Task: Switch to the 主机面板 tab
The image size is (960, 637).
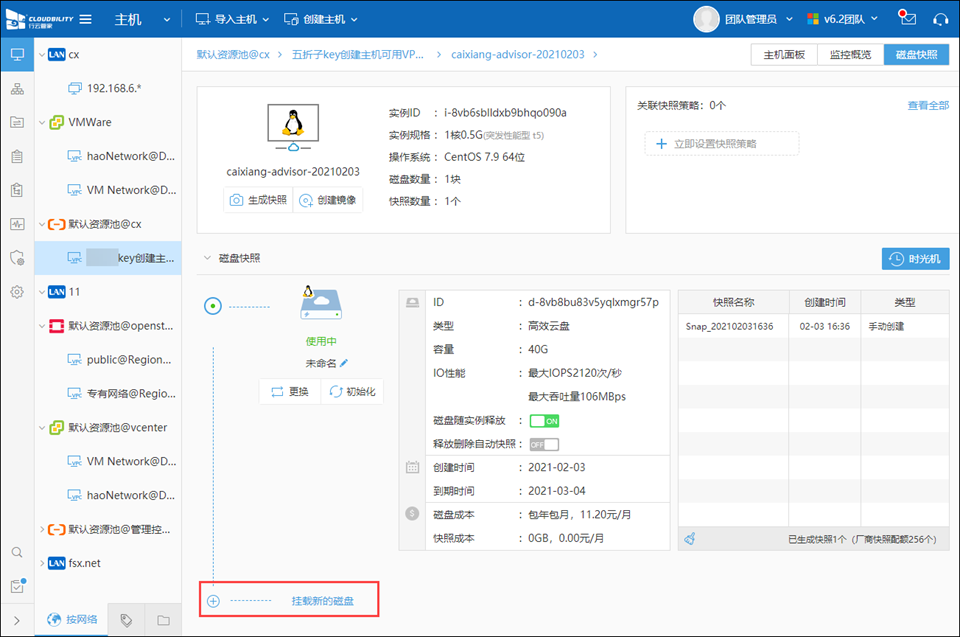Action: click(x=784, y=55)
